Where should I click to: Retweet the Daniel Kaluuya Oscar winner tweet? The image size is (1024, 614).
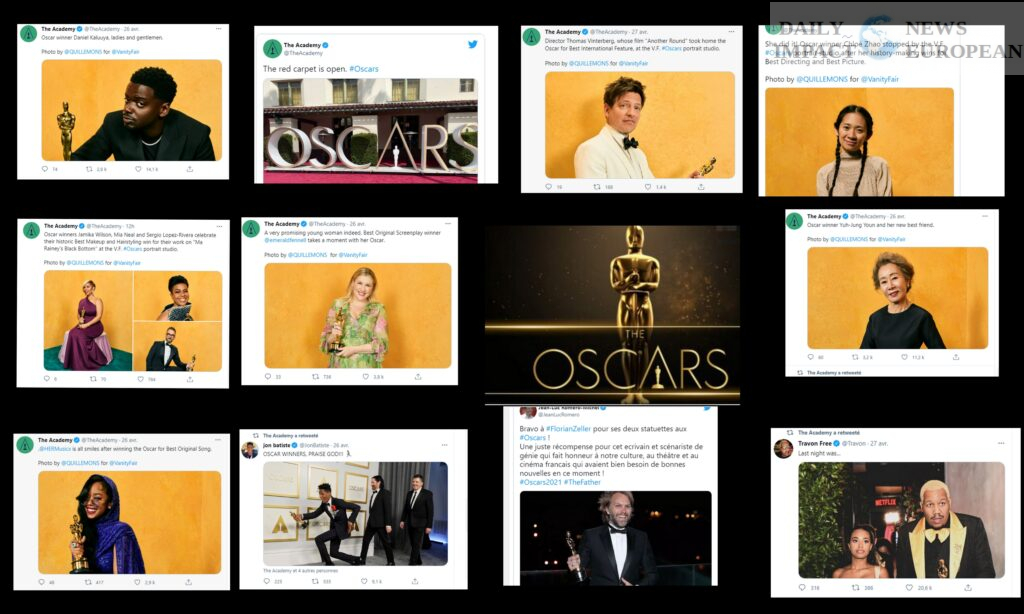tap(89, 169)
